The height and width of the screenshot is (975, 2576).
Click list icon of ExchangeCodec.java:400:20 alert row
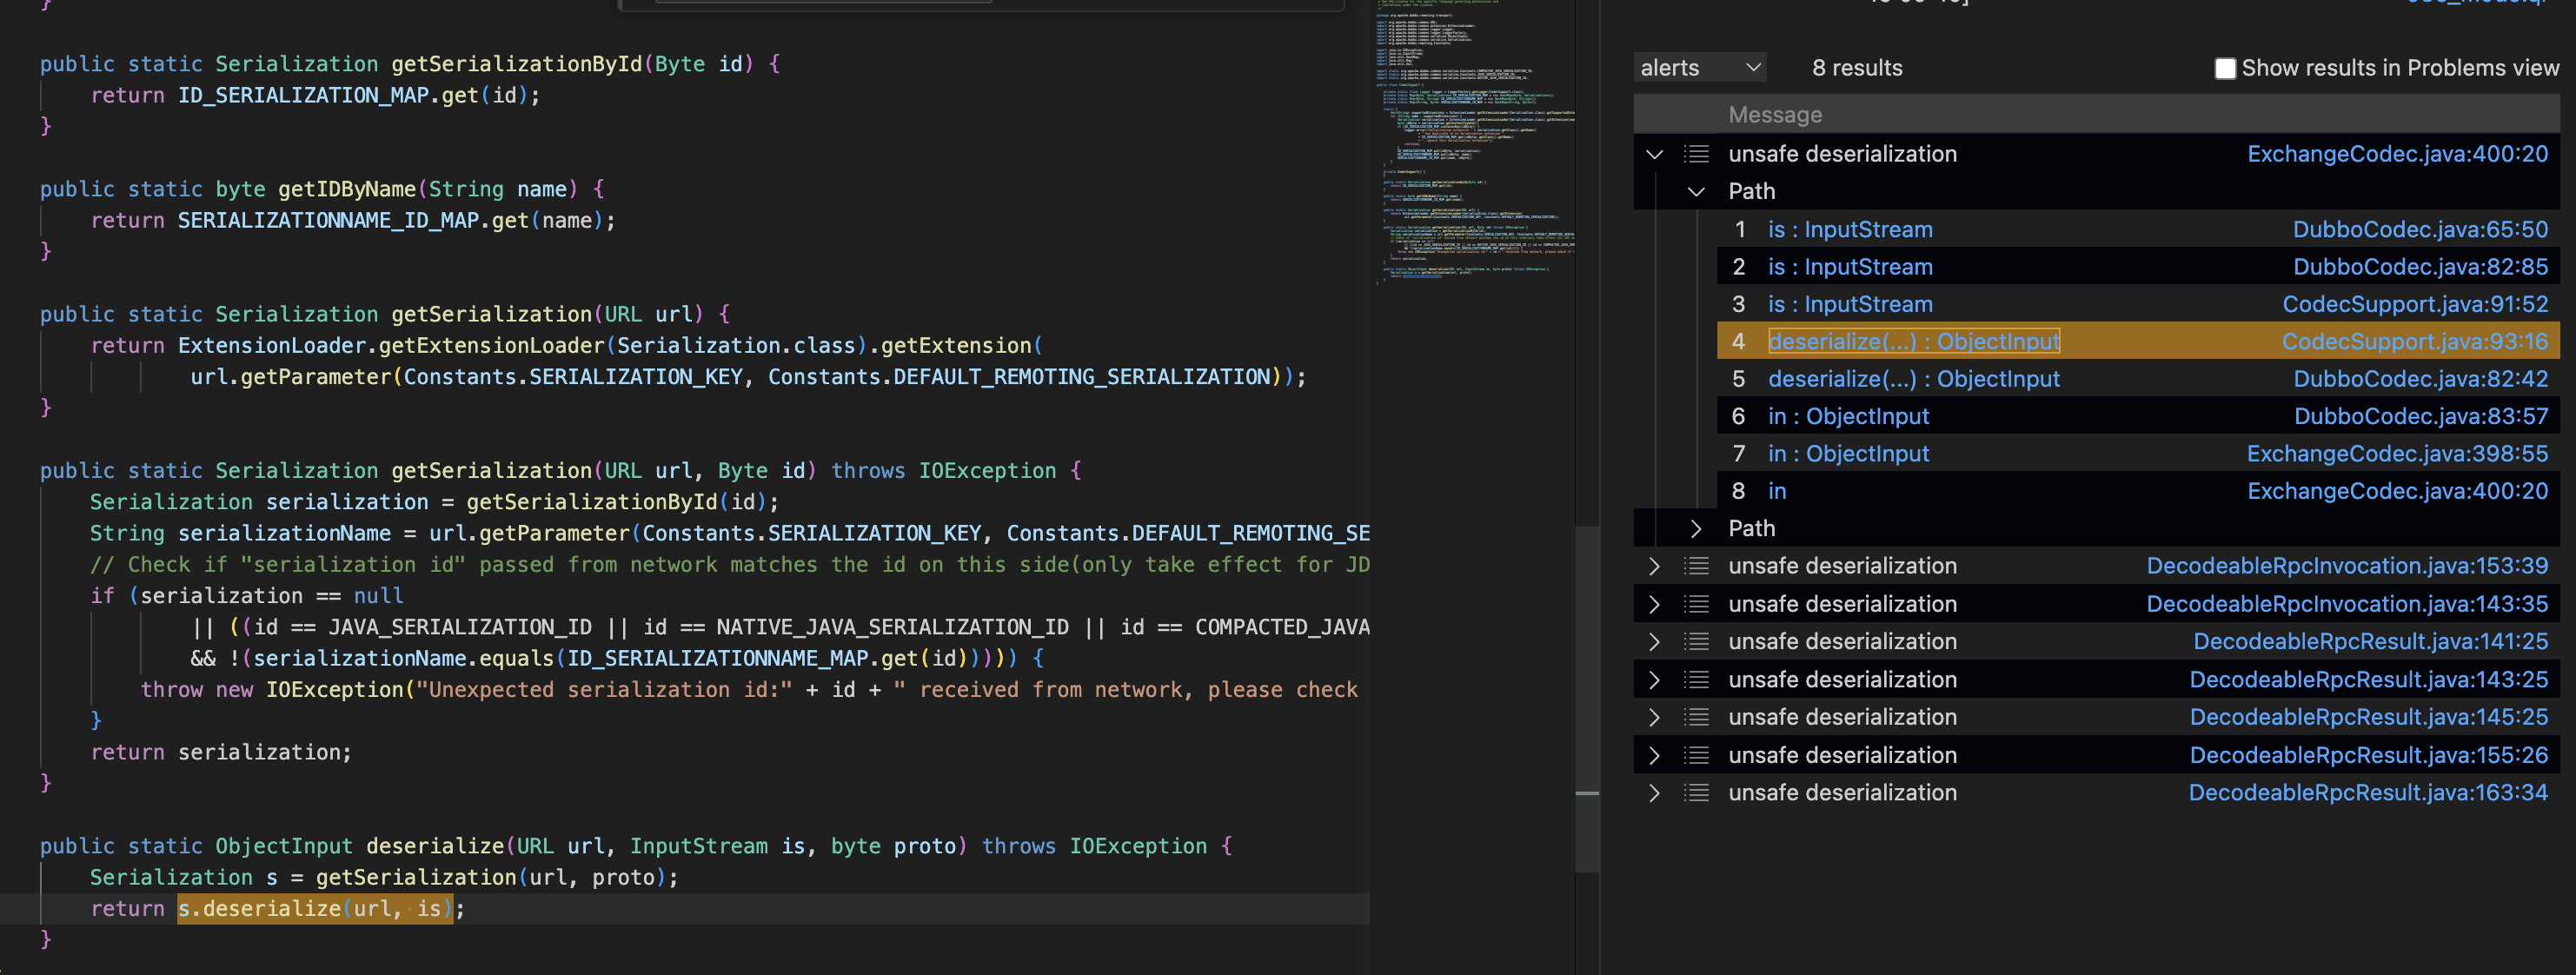tap(1696, 154)
